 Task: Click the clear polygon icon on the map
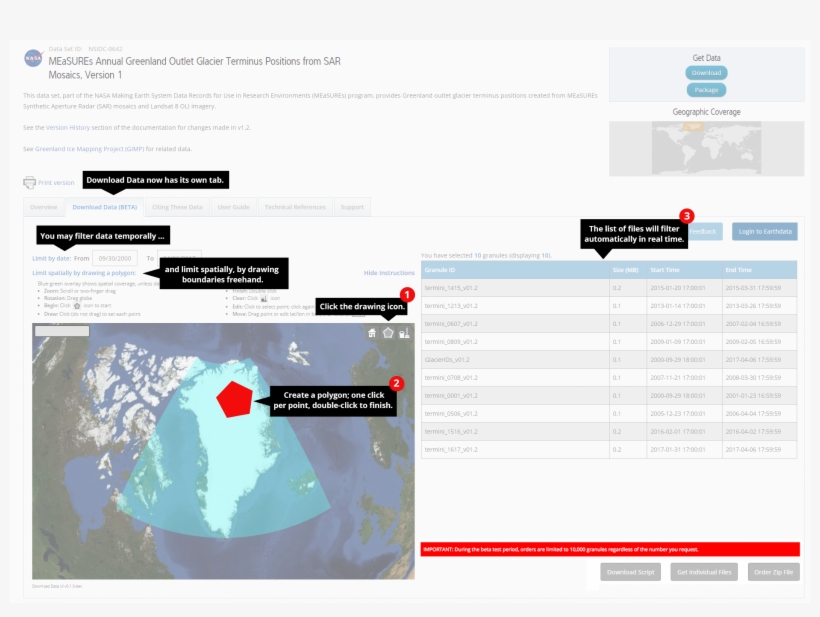click(403, 332)
